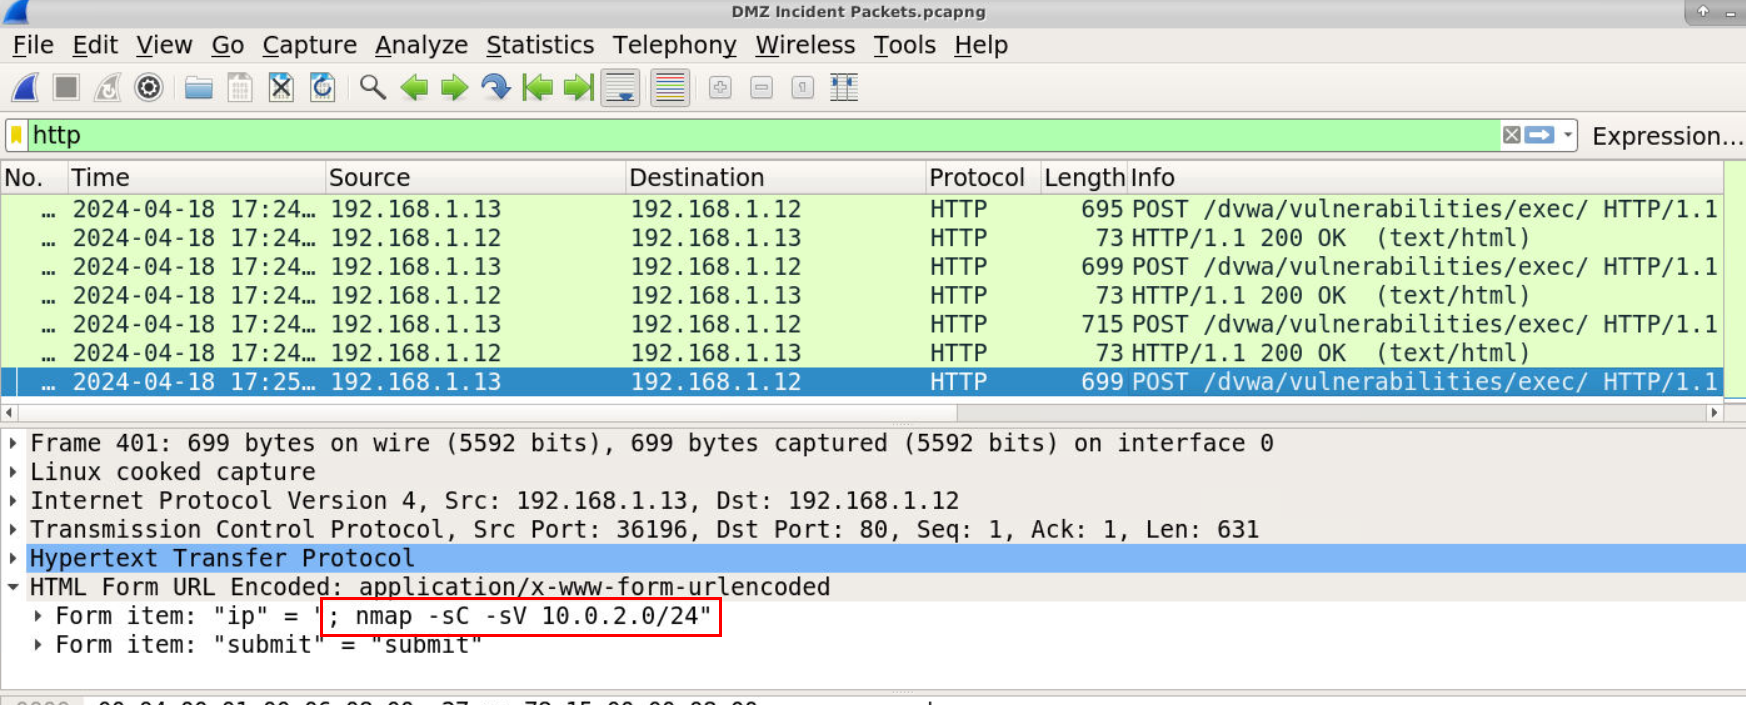The image size is (1746, 705).
Task: Jump to the first packet
Action: click(x=537, y=88)
